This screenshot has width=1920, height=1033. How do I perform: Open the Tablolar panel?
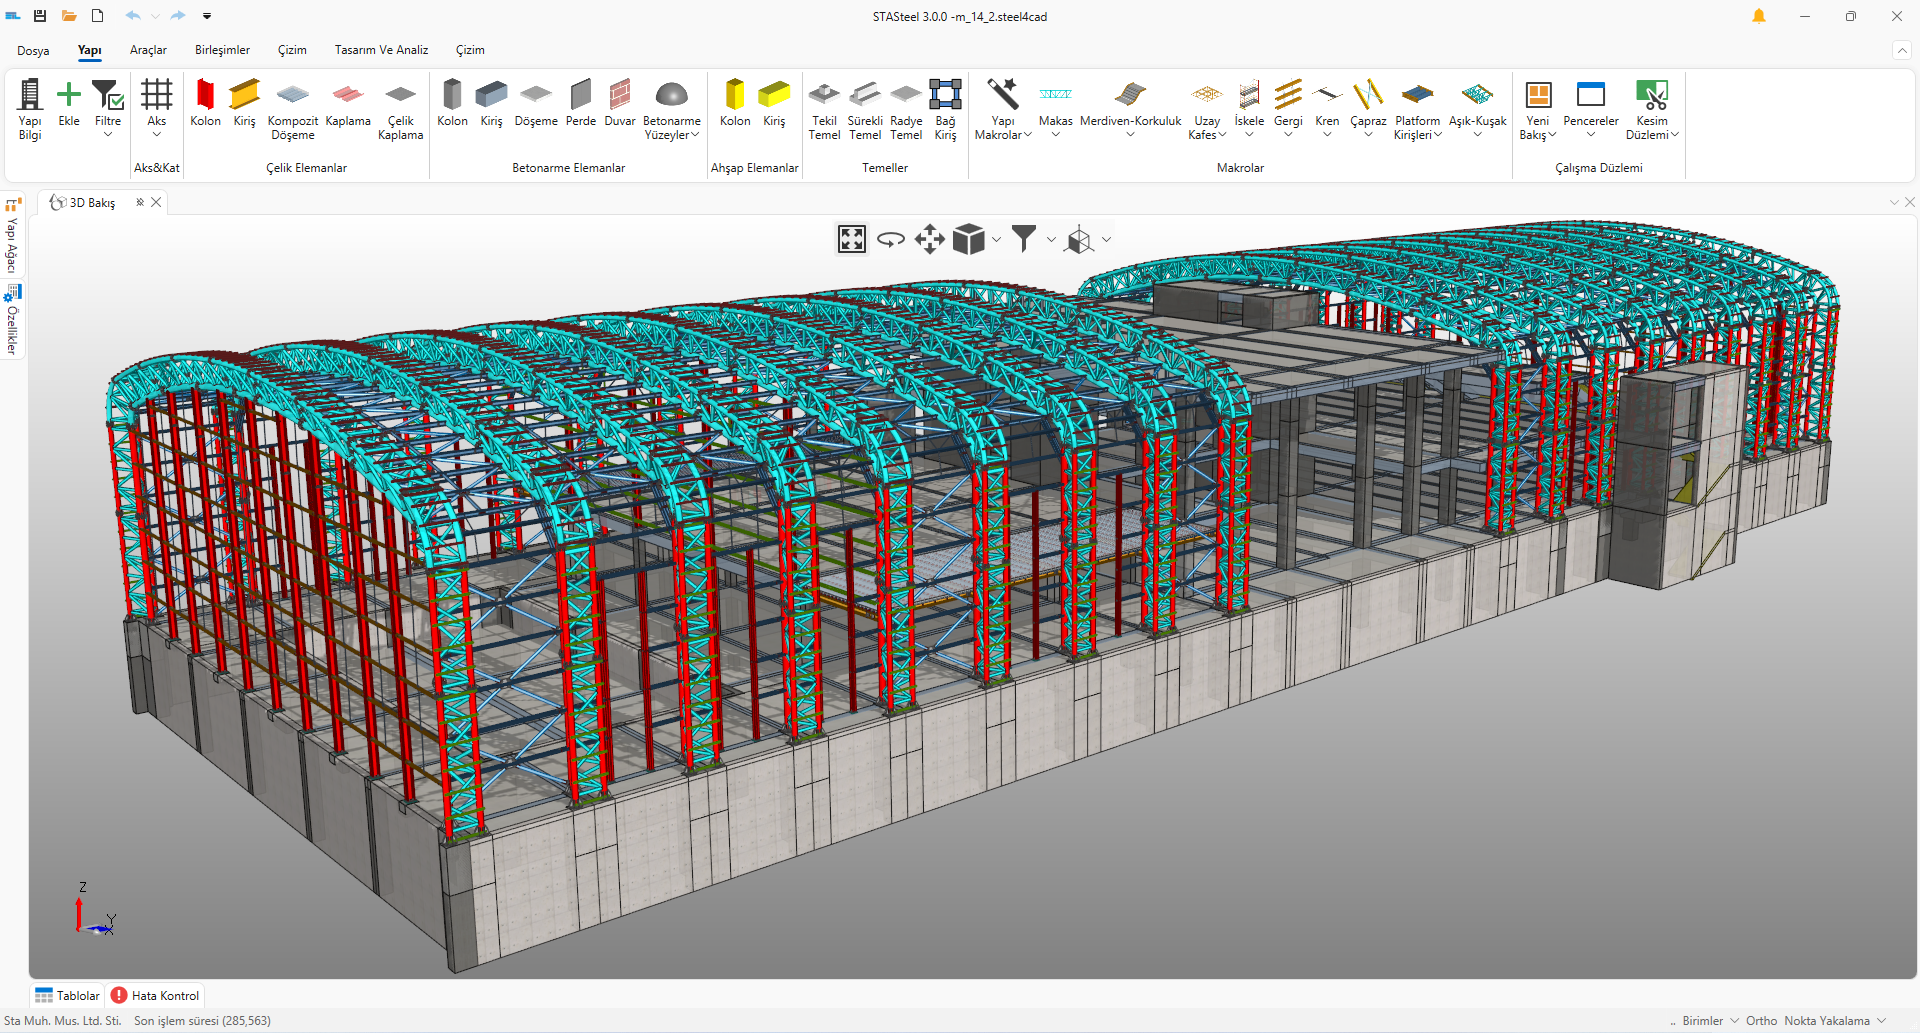(x=68, y=995)
